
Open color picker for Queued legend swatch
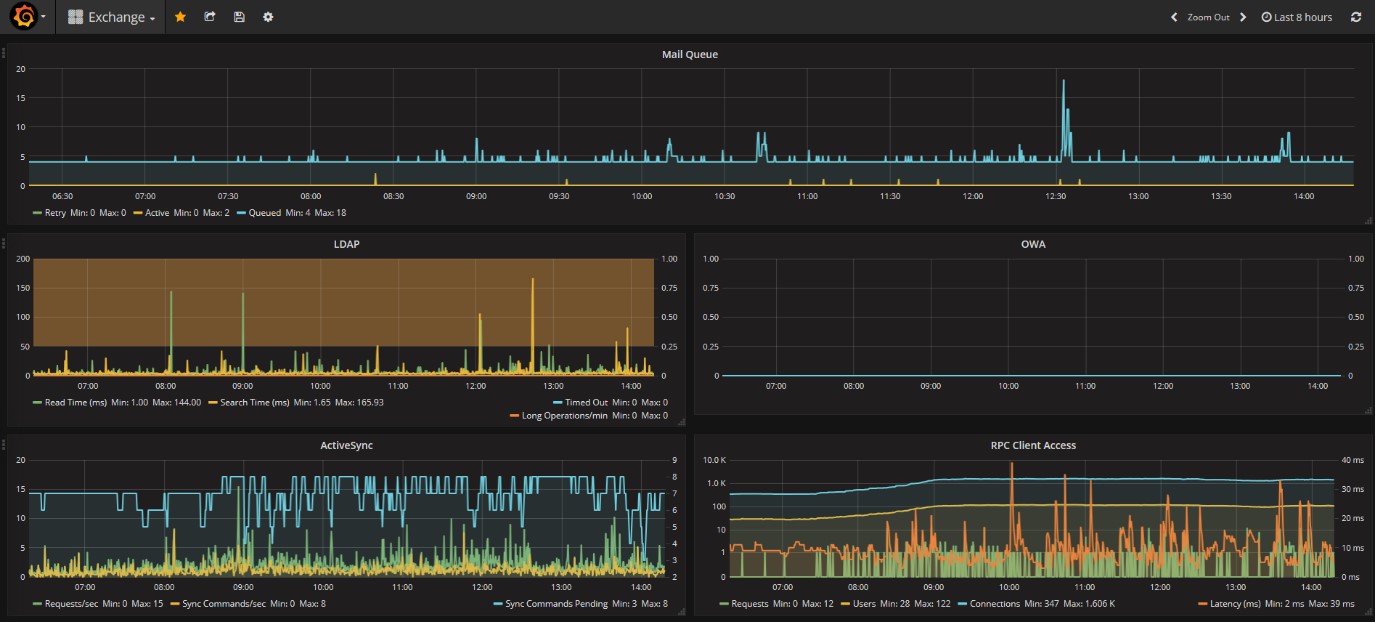tap(241, 213)
